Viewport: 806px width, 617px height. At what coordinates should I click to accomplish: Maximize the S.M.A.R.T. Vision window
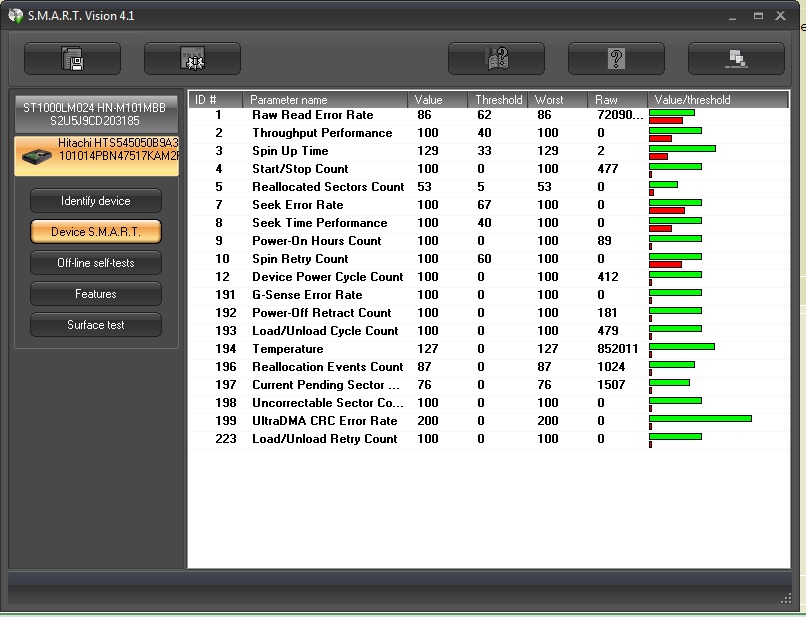tap(758, 16)
